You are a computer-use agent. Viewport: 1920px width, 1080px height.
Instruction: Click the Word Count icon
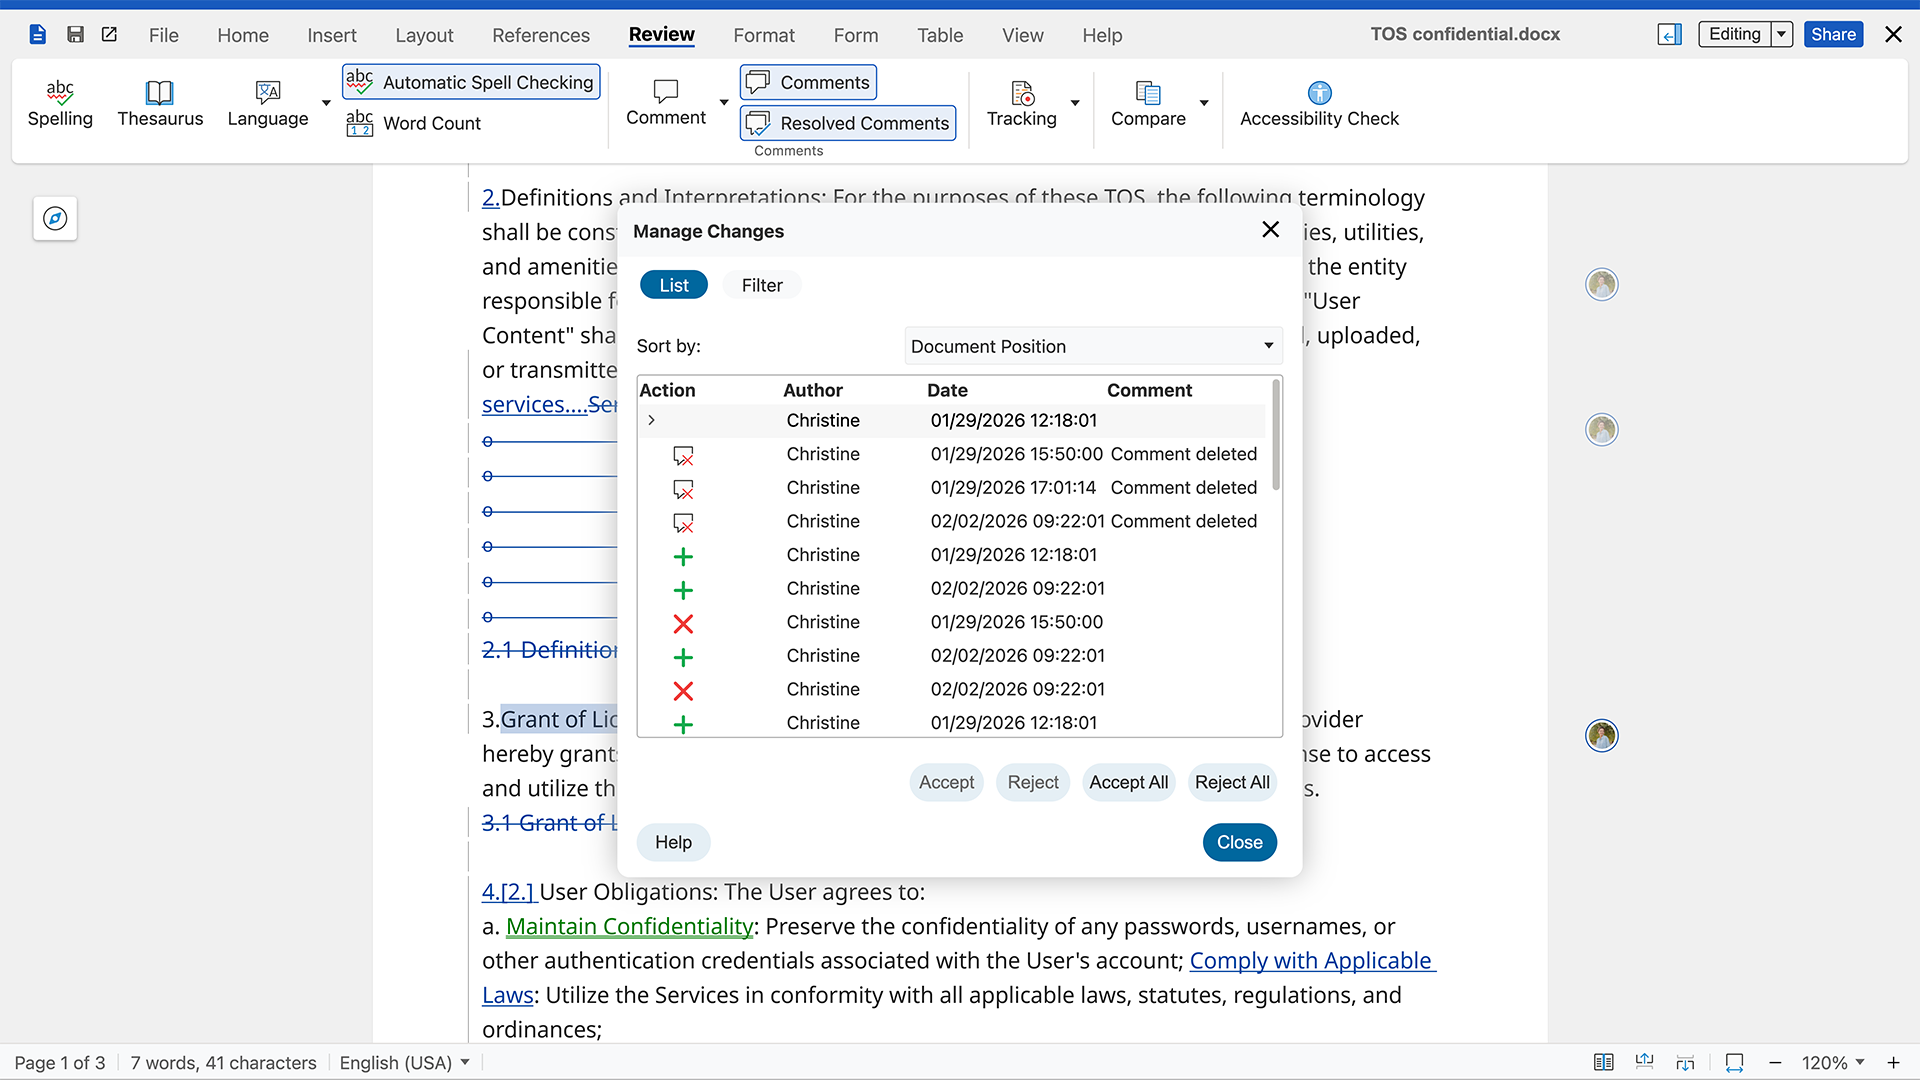point(359,123)
